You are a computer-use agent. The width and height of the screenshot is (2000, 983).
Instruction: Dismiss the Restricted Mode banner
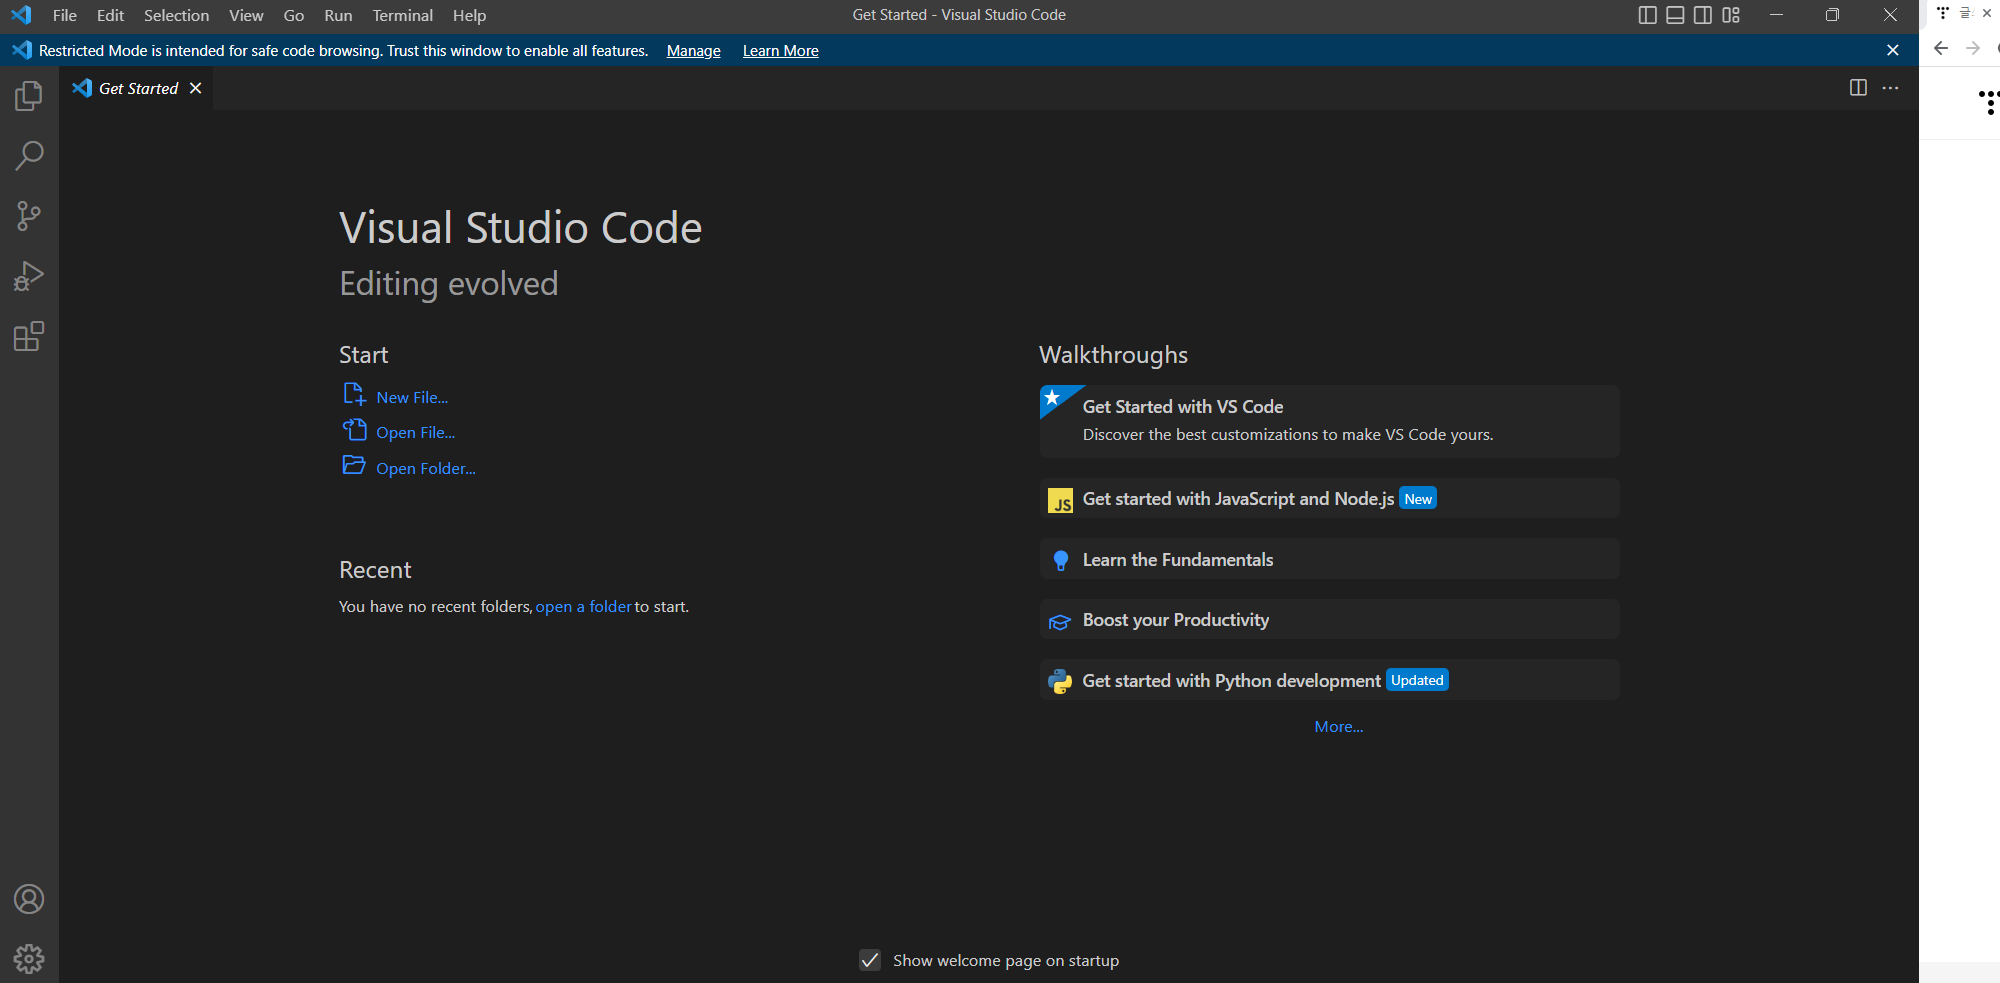pyautogui.click(x=1893, y=50)
